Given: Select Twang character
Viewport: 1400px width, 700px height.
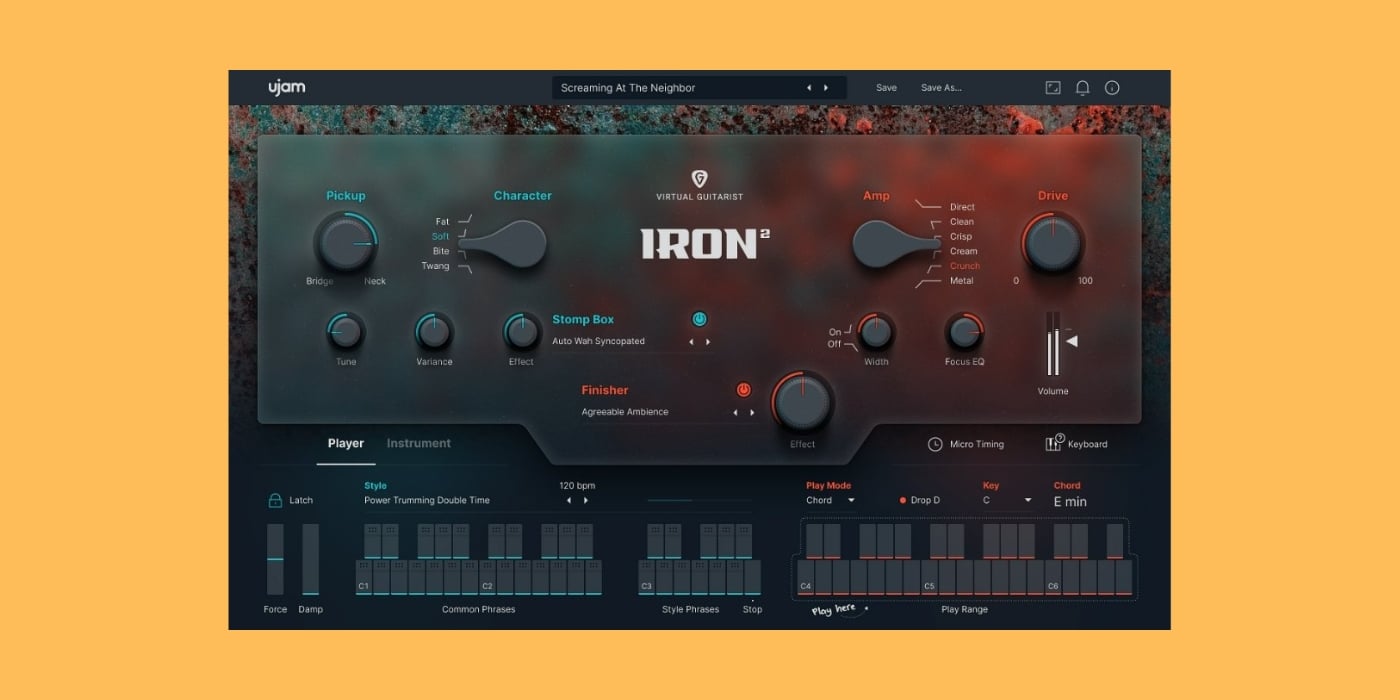Looking at the screenshot, I should click(x=435, y=266).
